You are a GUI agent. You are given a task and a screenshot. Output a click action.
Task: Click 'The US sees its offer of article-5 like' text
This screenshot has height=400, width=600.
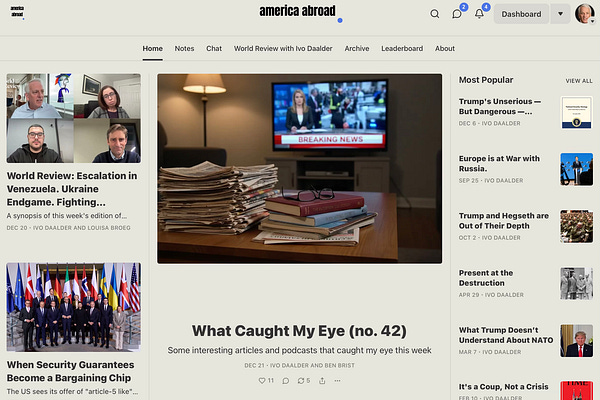coord(72,392)
